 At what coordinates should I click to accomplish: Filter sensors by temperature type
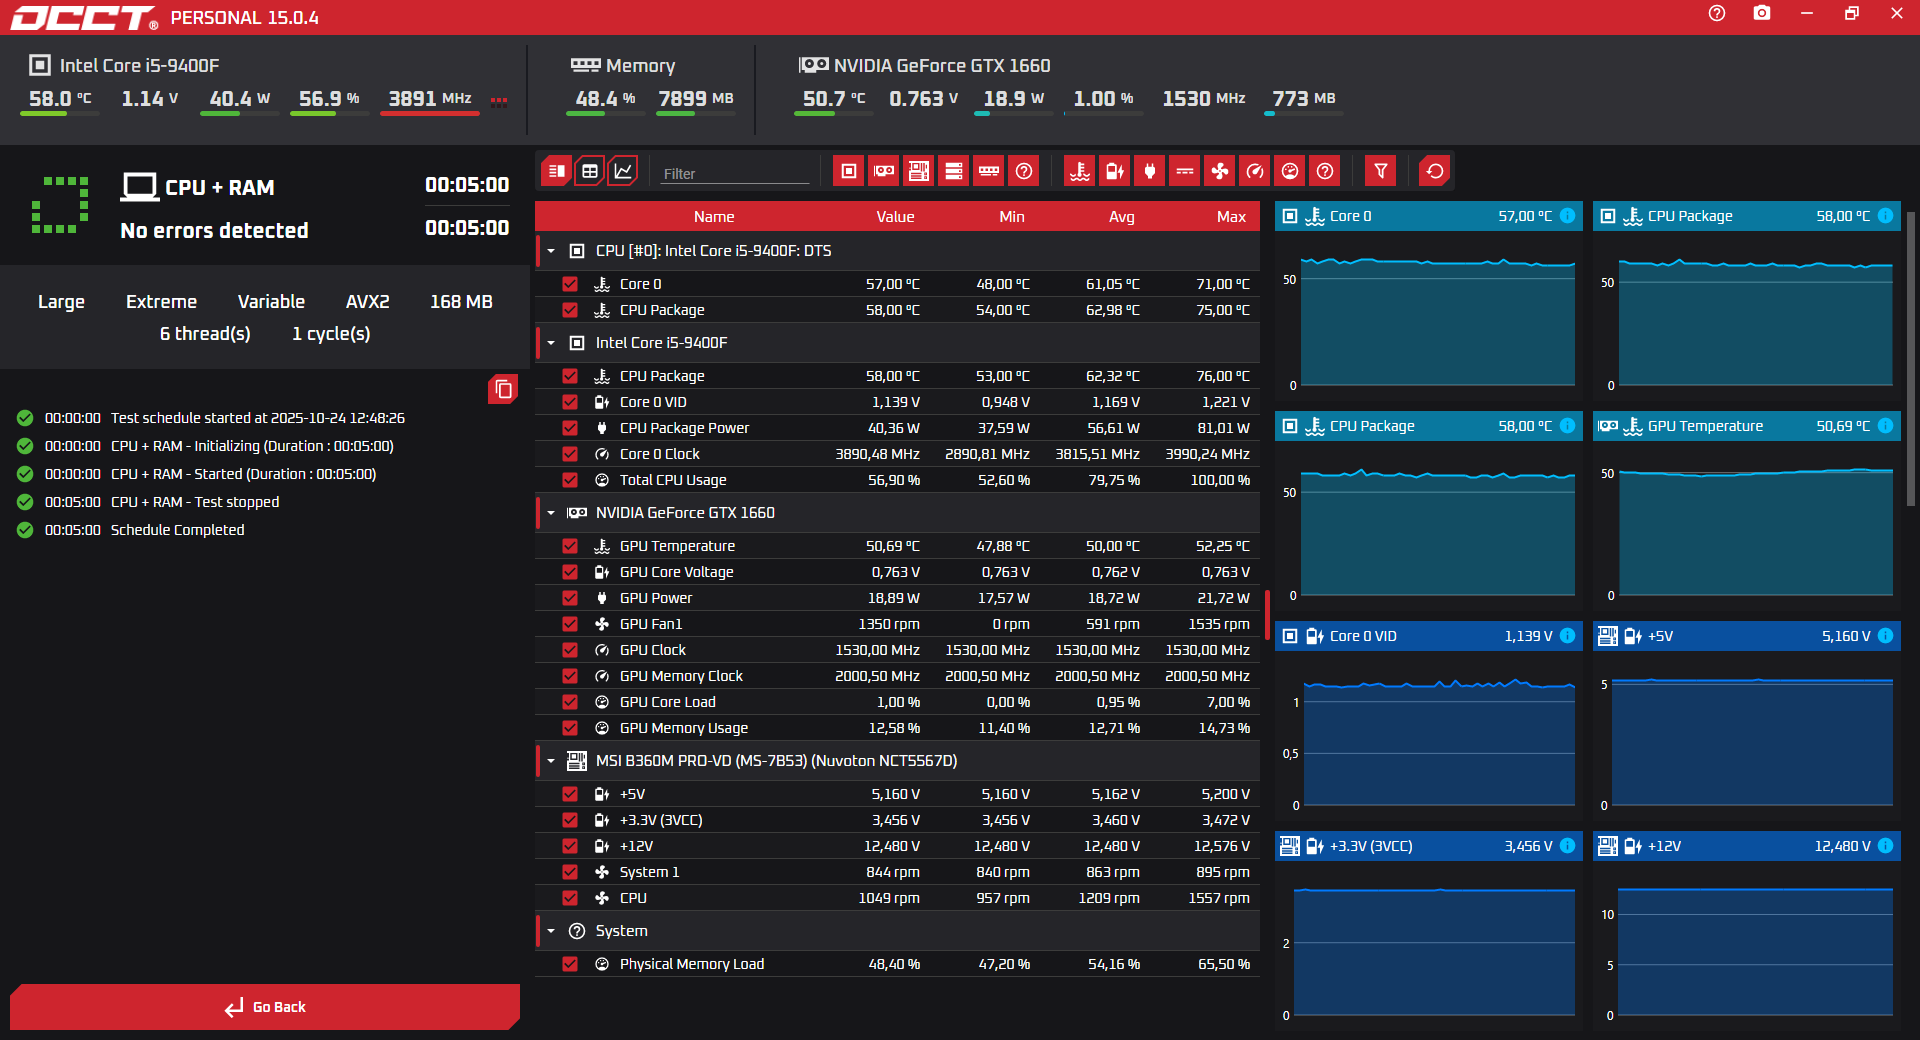click(x=1080, y=171)
